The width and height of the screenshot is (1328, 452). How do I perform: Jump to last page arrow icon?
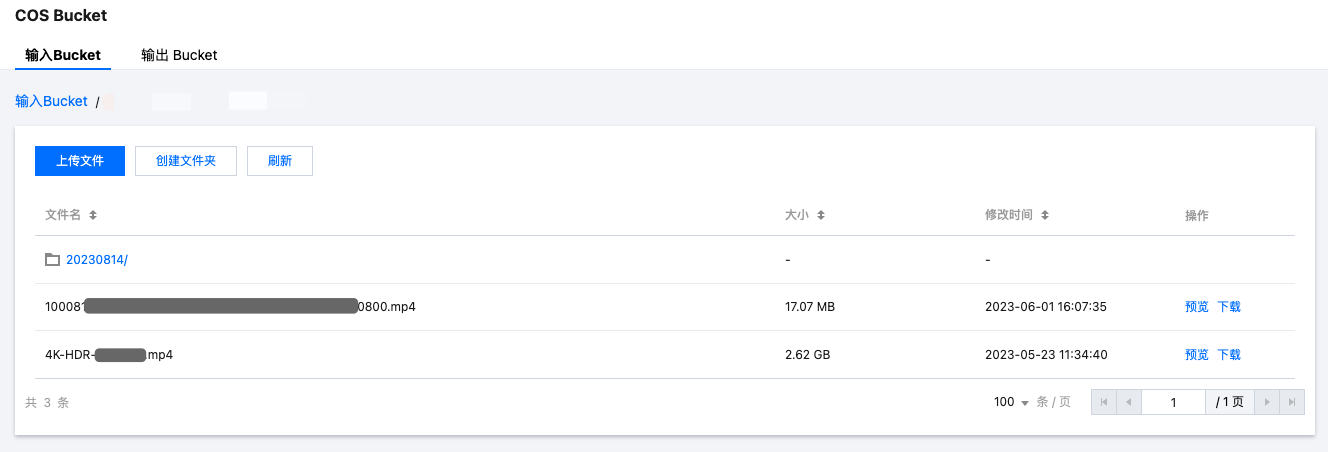tap(1292, 402)
